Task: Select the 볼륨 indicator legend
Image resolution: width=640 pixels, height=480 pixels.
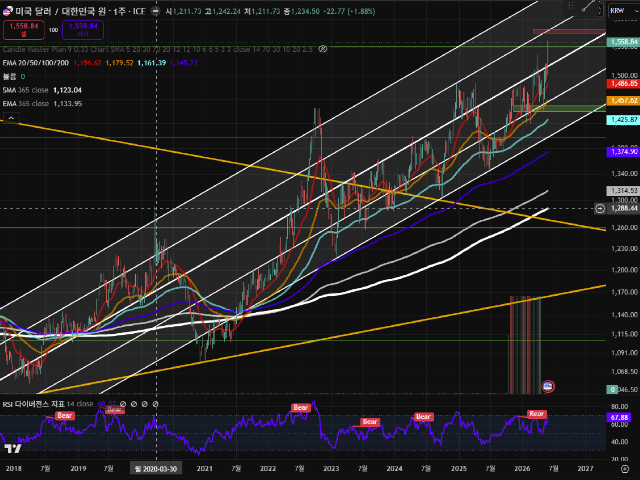Action: pyautogui.click(x=9, y=76)
